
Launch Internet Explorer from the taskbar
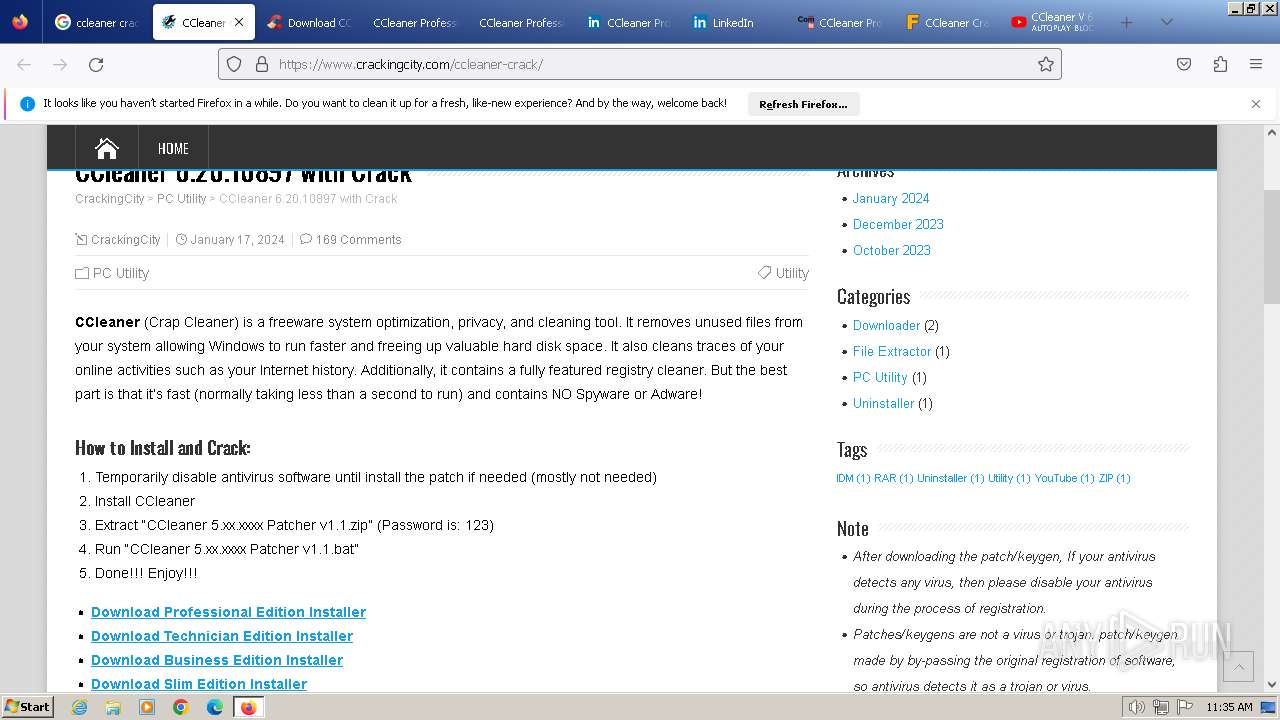tap(79, 707)
